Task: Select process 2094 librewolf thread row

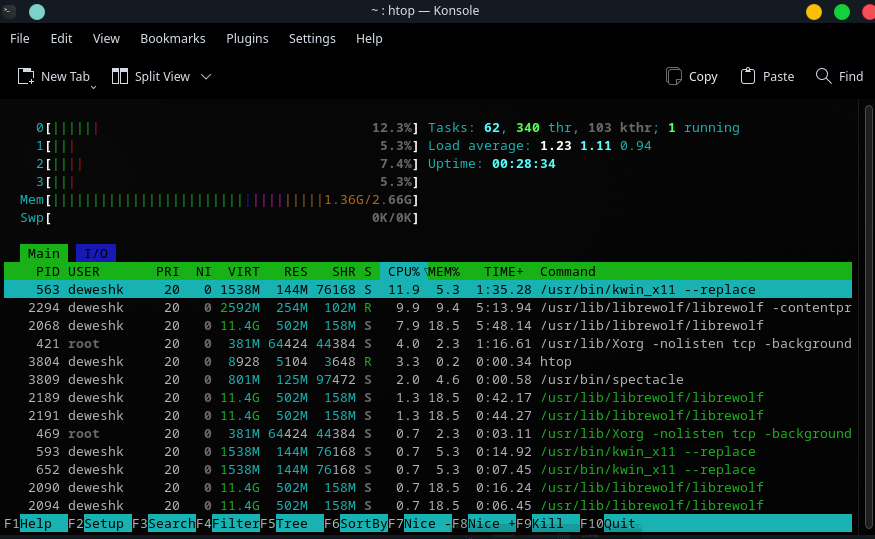Action: 428,506
